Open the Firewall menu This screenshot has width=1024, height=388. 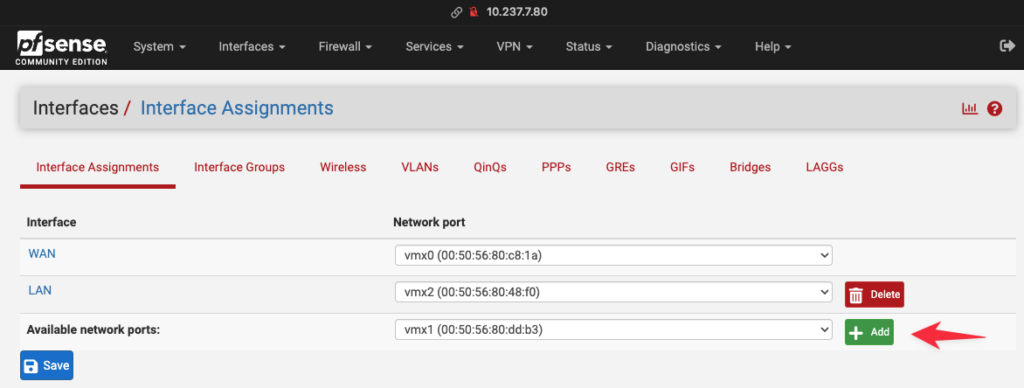[345, 47]
